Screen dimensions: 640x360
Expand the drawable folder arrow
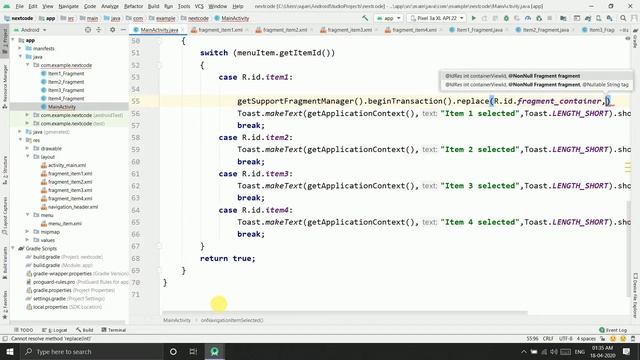pyautogui.click(x=27, y=149)
